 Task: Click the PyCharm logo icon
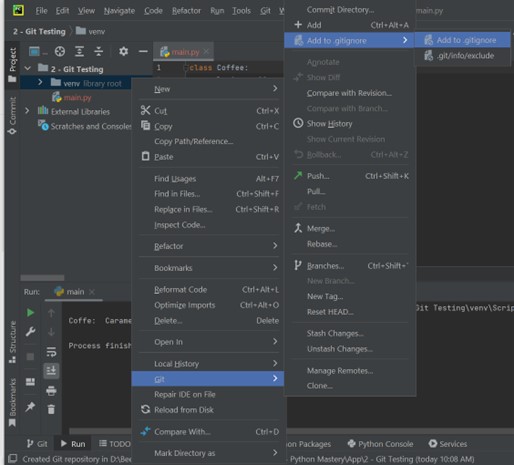pyautogui.click(x=18, y=10)
